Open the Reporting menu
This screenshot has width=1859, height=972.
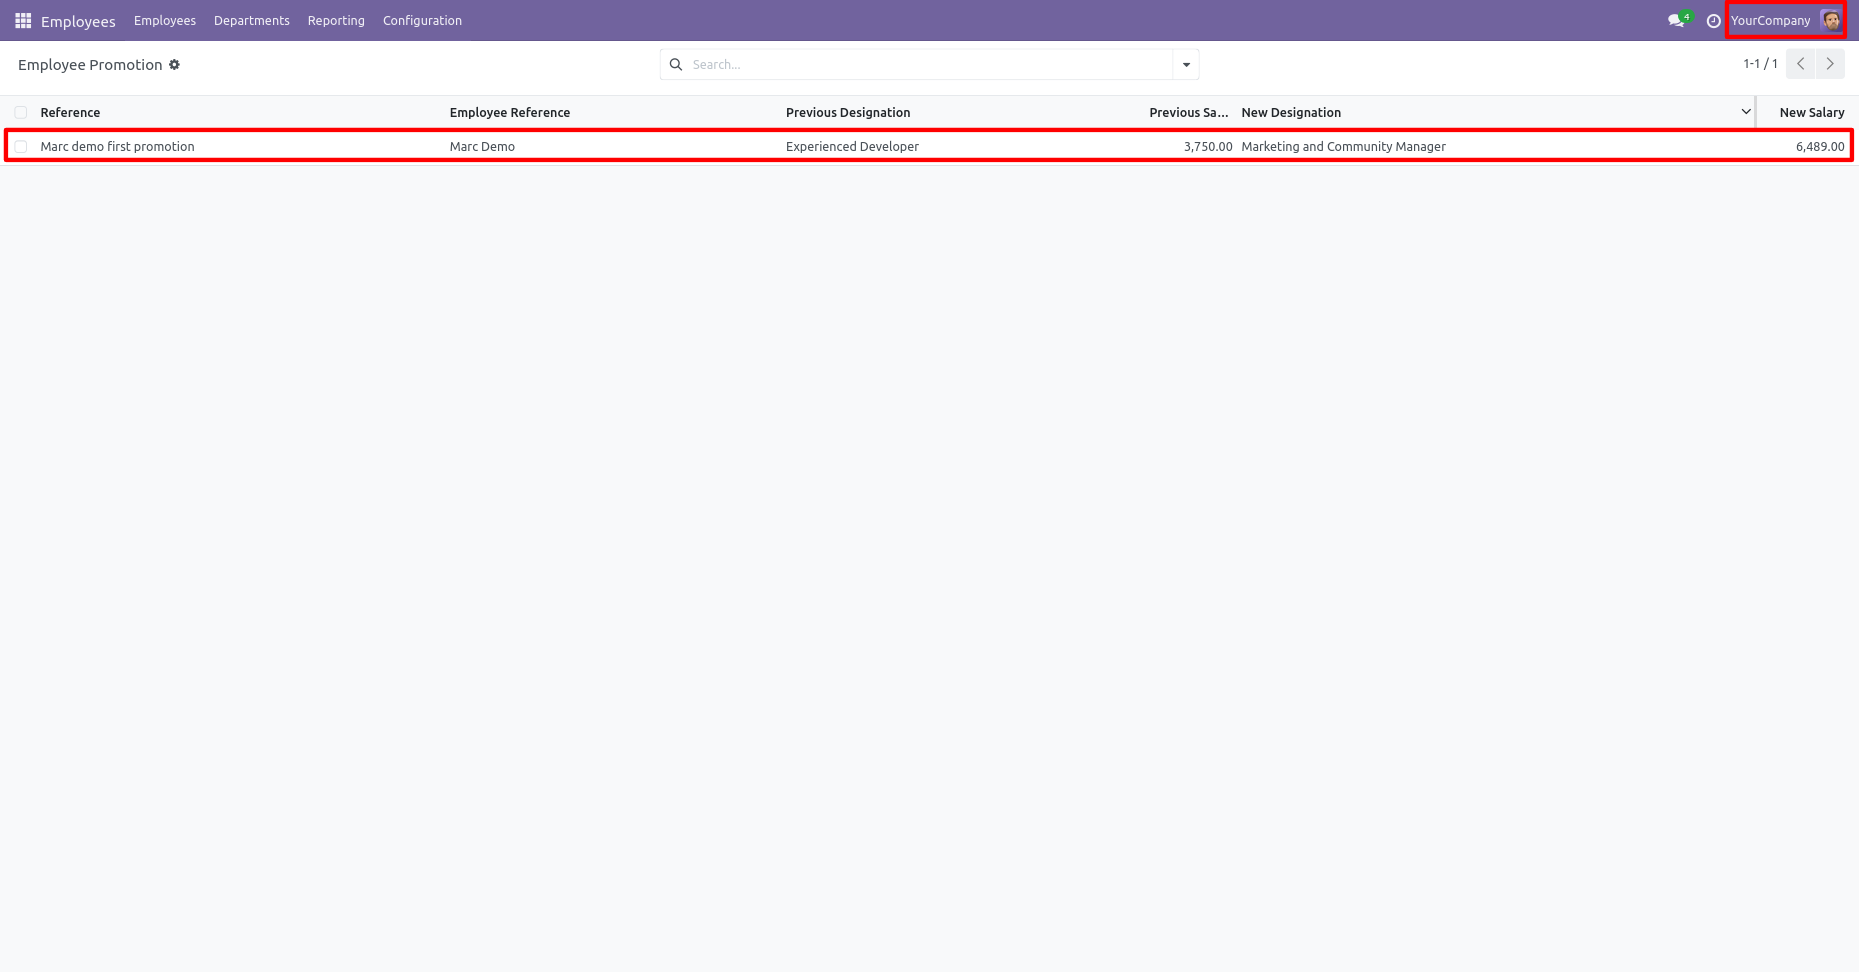[336, 20]
